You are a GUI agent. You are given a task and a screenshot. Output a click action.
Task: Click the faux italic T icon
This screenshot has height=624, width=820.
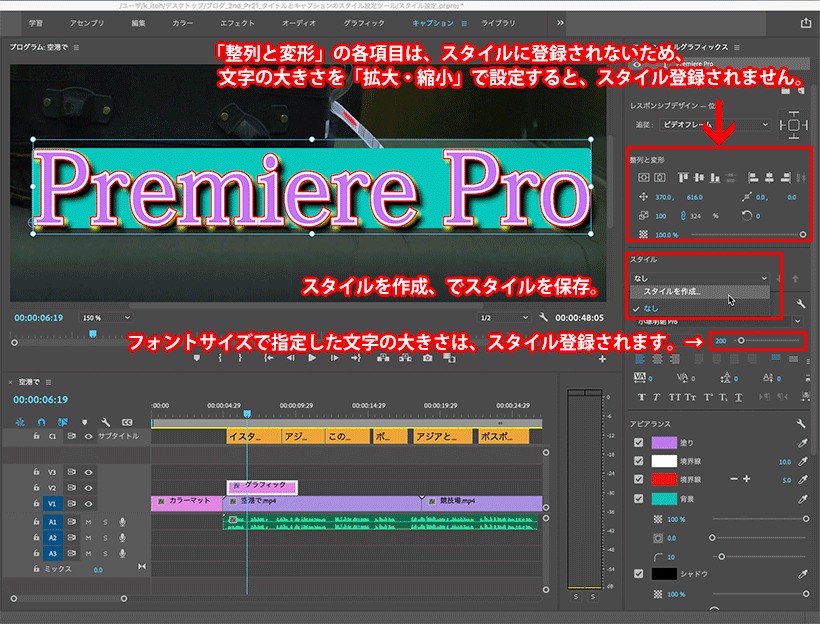click(x=656, y=397)
